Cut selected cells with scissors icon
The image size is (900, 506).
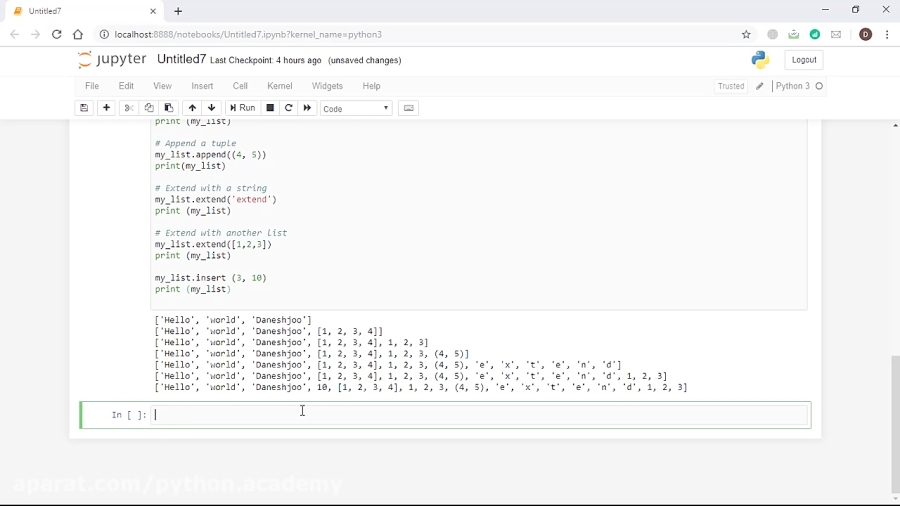[x=129, y=108]
